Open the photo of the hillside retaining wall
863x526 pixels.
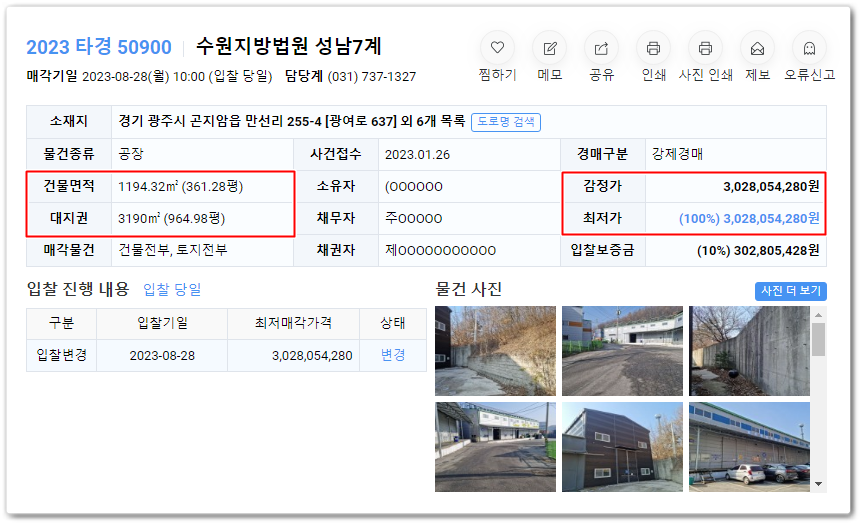click(495, 350)
